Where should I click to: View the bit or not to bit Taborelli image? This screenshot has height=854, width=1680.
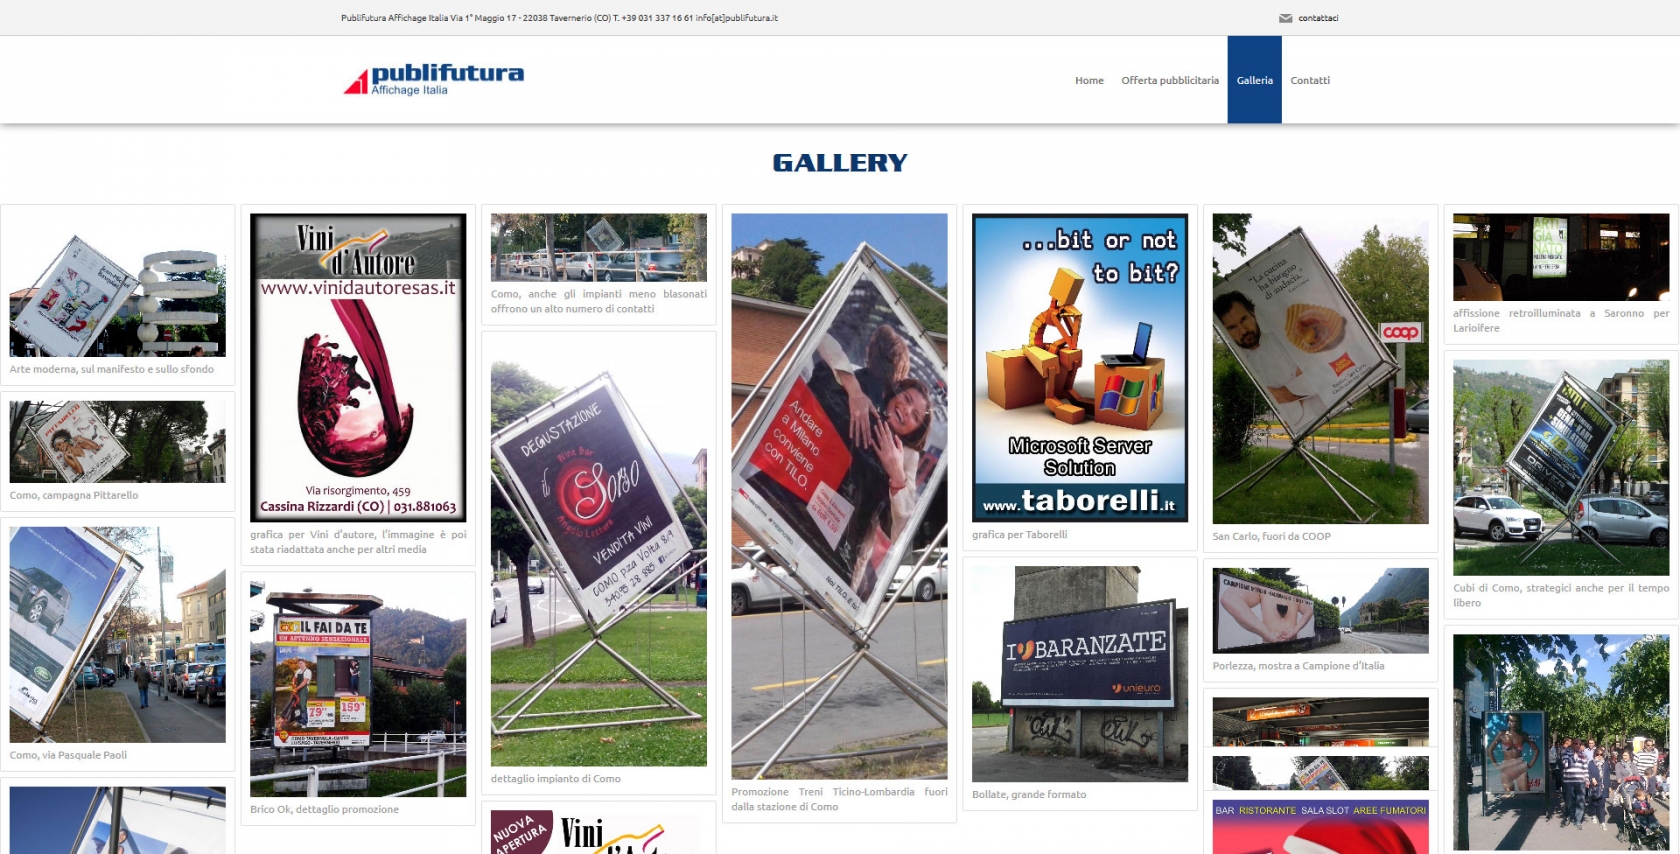tap(1080, 367)
